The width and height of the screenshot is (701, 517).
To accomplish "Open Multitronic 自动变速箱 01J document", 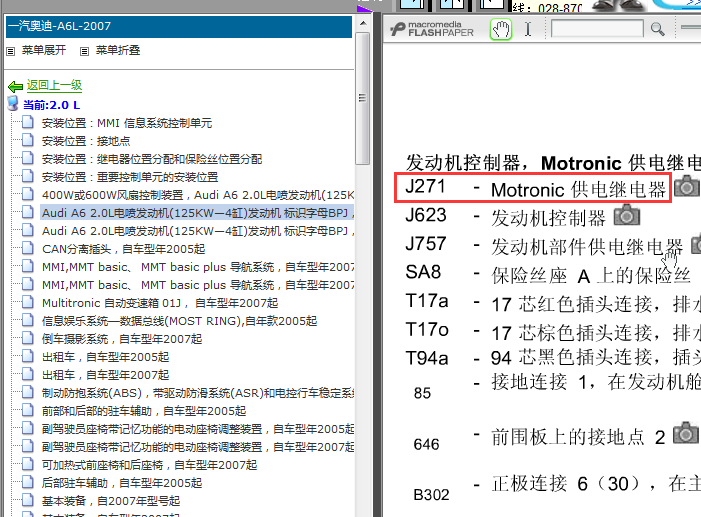I will click(x=160, y=303).
